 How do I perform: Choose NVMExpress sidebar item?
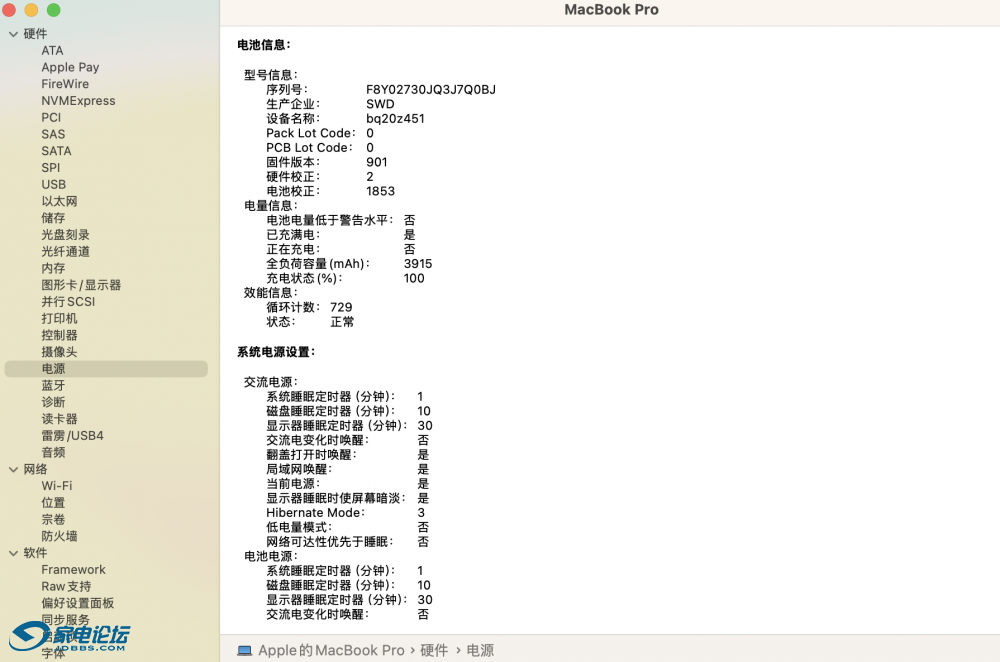78,101
